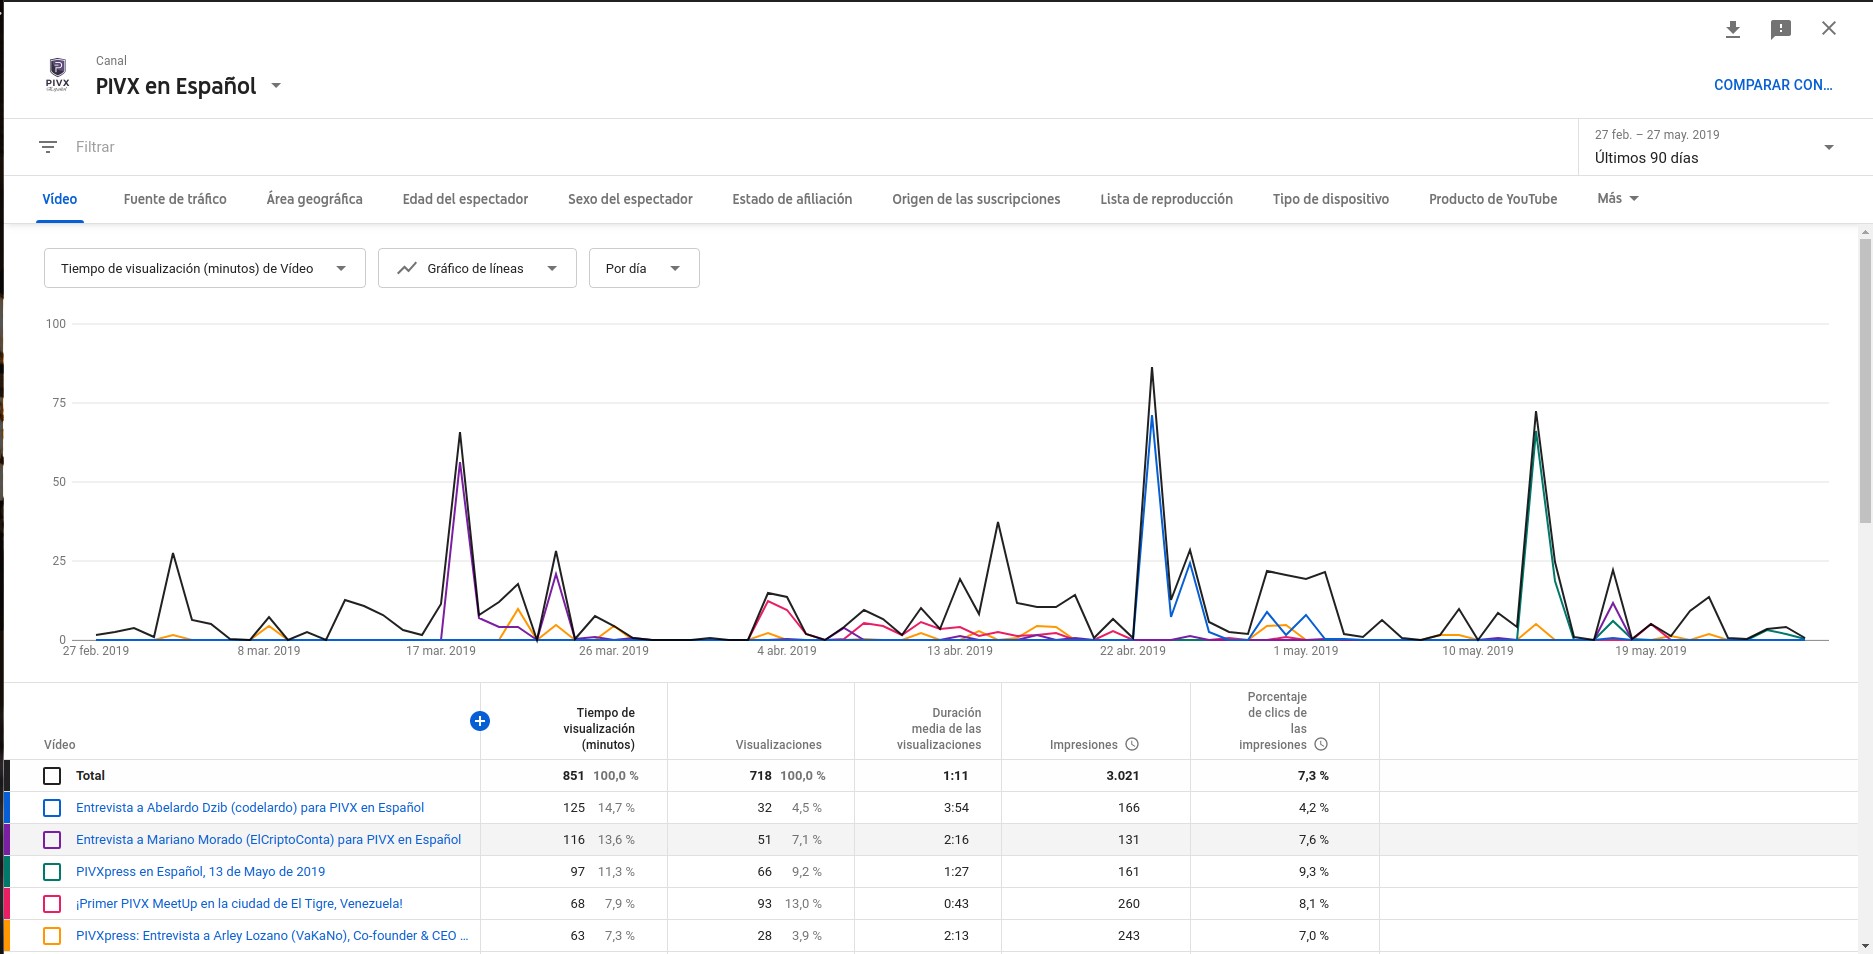The width and height of the screenshot is (1873, 954).
Task: Open the Últimos 90 días date range
Action: 1714,147
